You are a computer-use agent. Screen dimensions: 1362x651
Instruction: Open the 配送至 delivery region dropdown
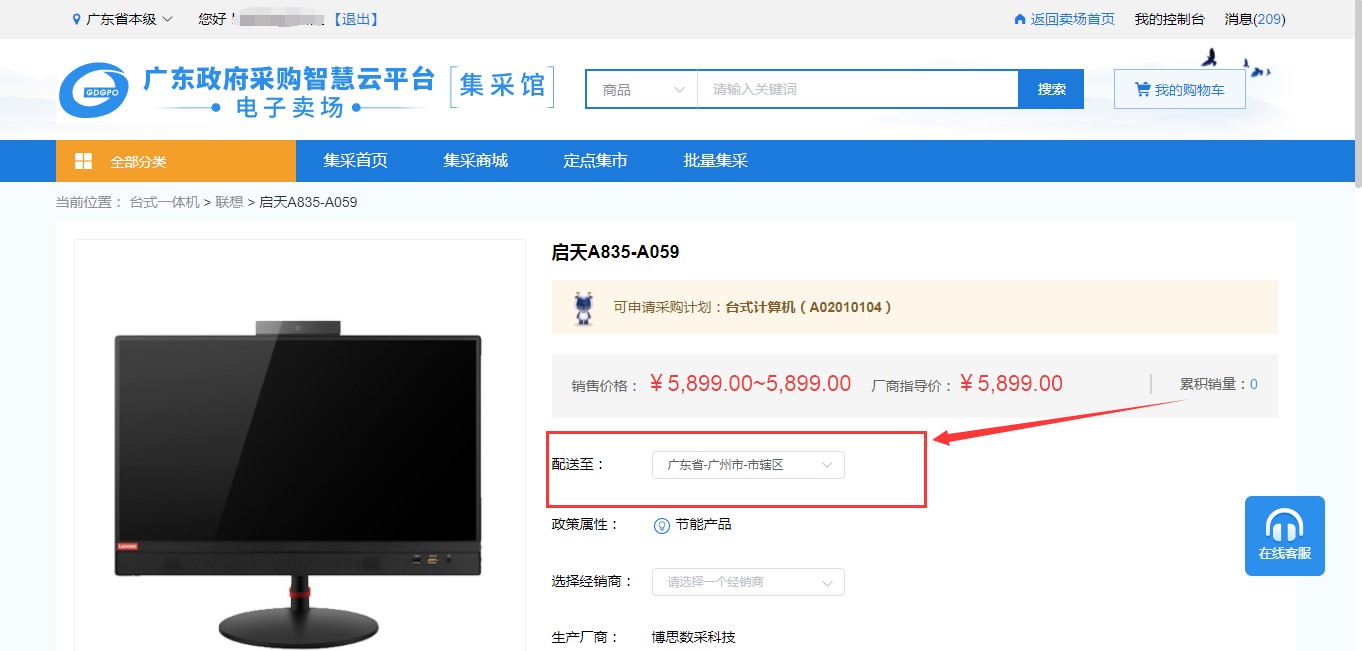coord(748,465)
